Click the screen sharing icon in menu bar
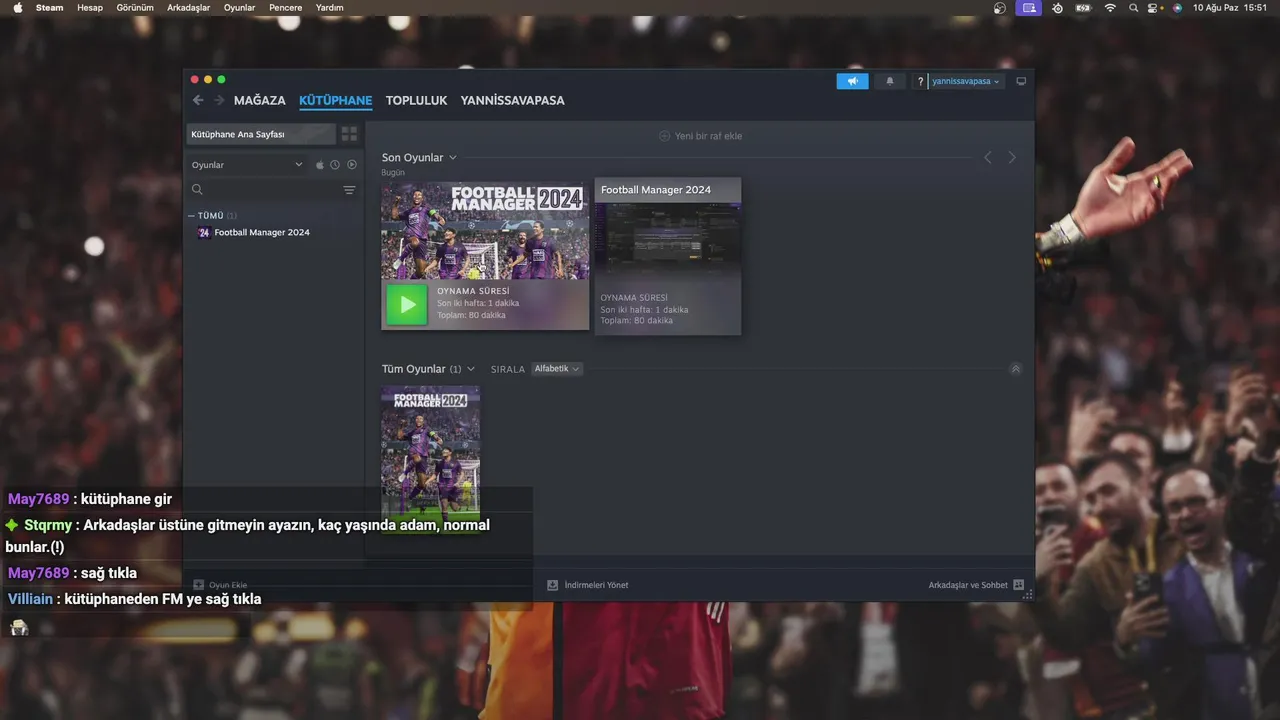1280x720 pixels. pos(1028,8)
